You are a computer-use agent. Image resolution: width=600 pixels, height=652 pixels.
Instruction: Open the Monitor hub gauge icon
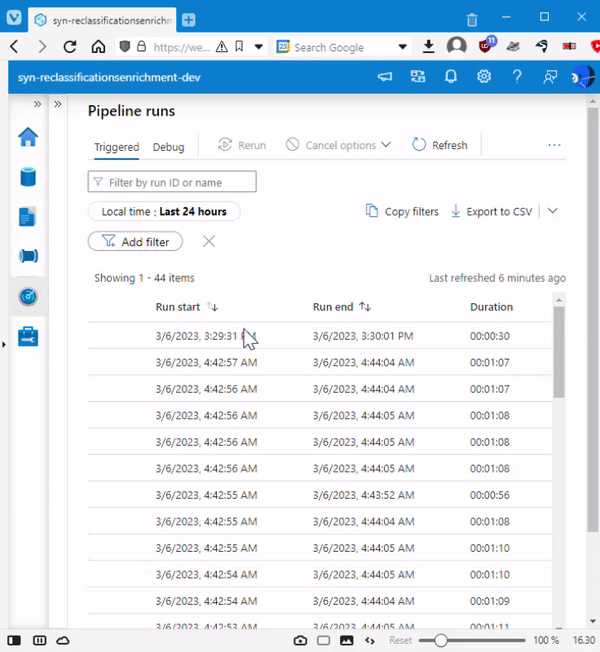point(28,296)
